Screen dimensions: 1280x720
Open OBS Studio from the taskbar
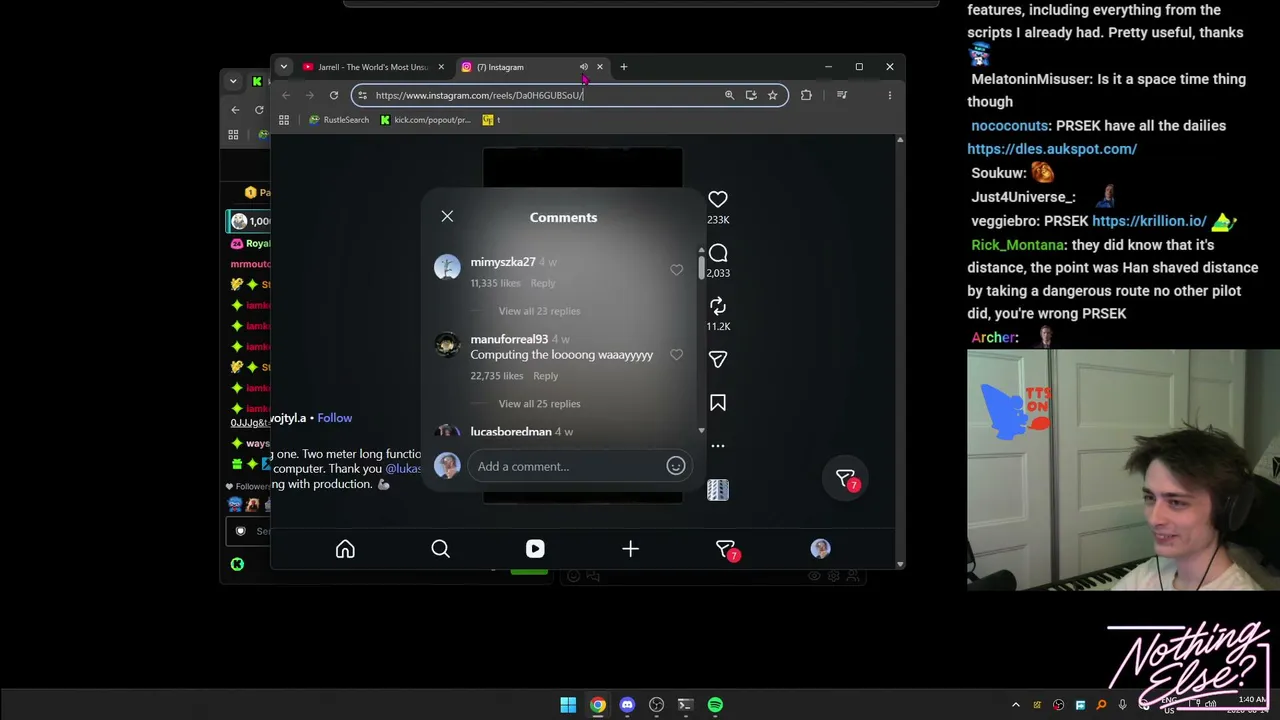pos(656,705)
